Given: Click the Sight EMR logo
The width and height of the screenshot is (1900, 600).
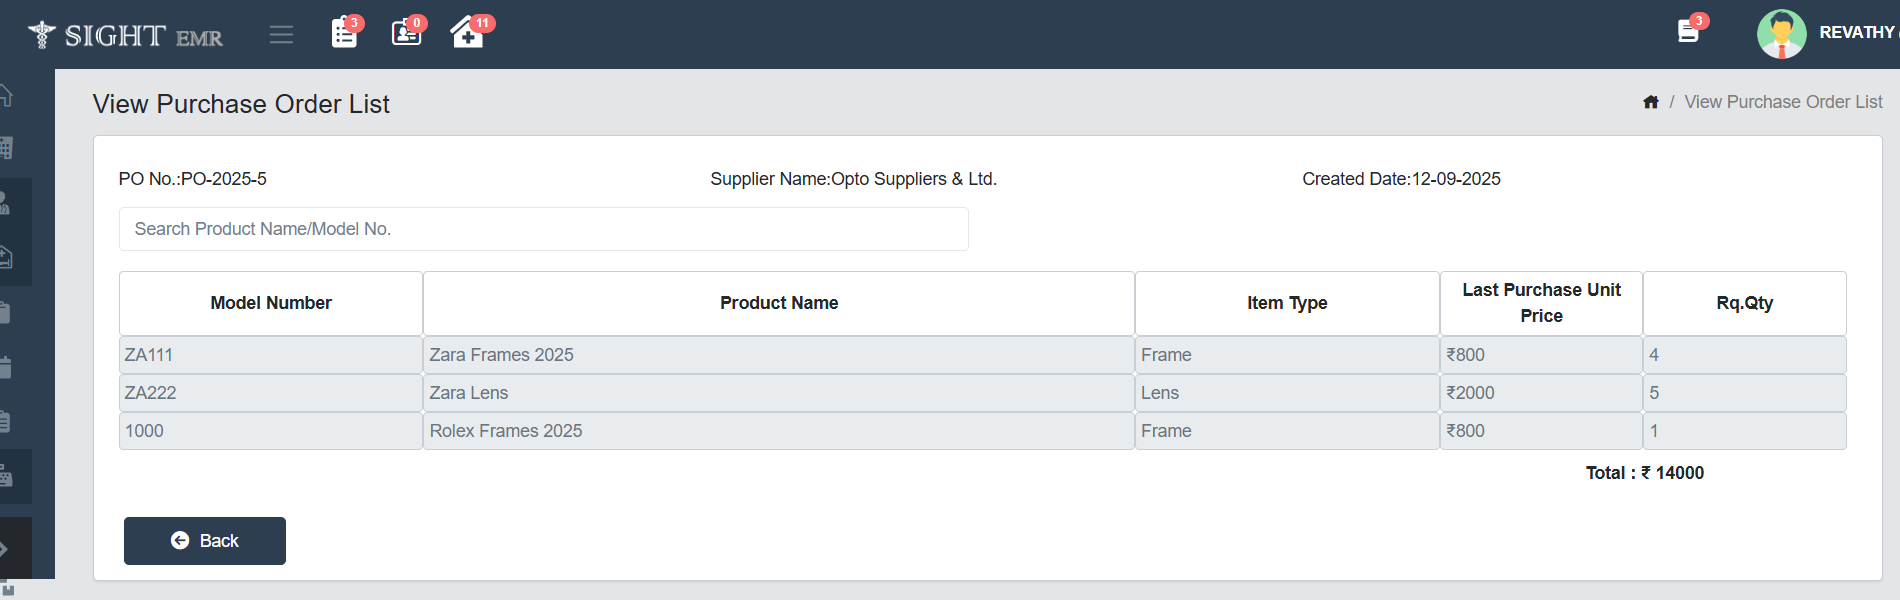Looking at the screenshot, I should pos(126,35).
